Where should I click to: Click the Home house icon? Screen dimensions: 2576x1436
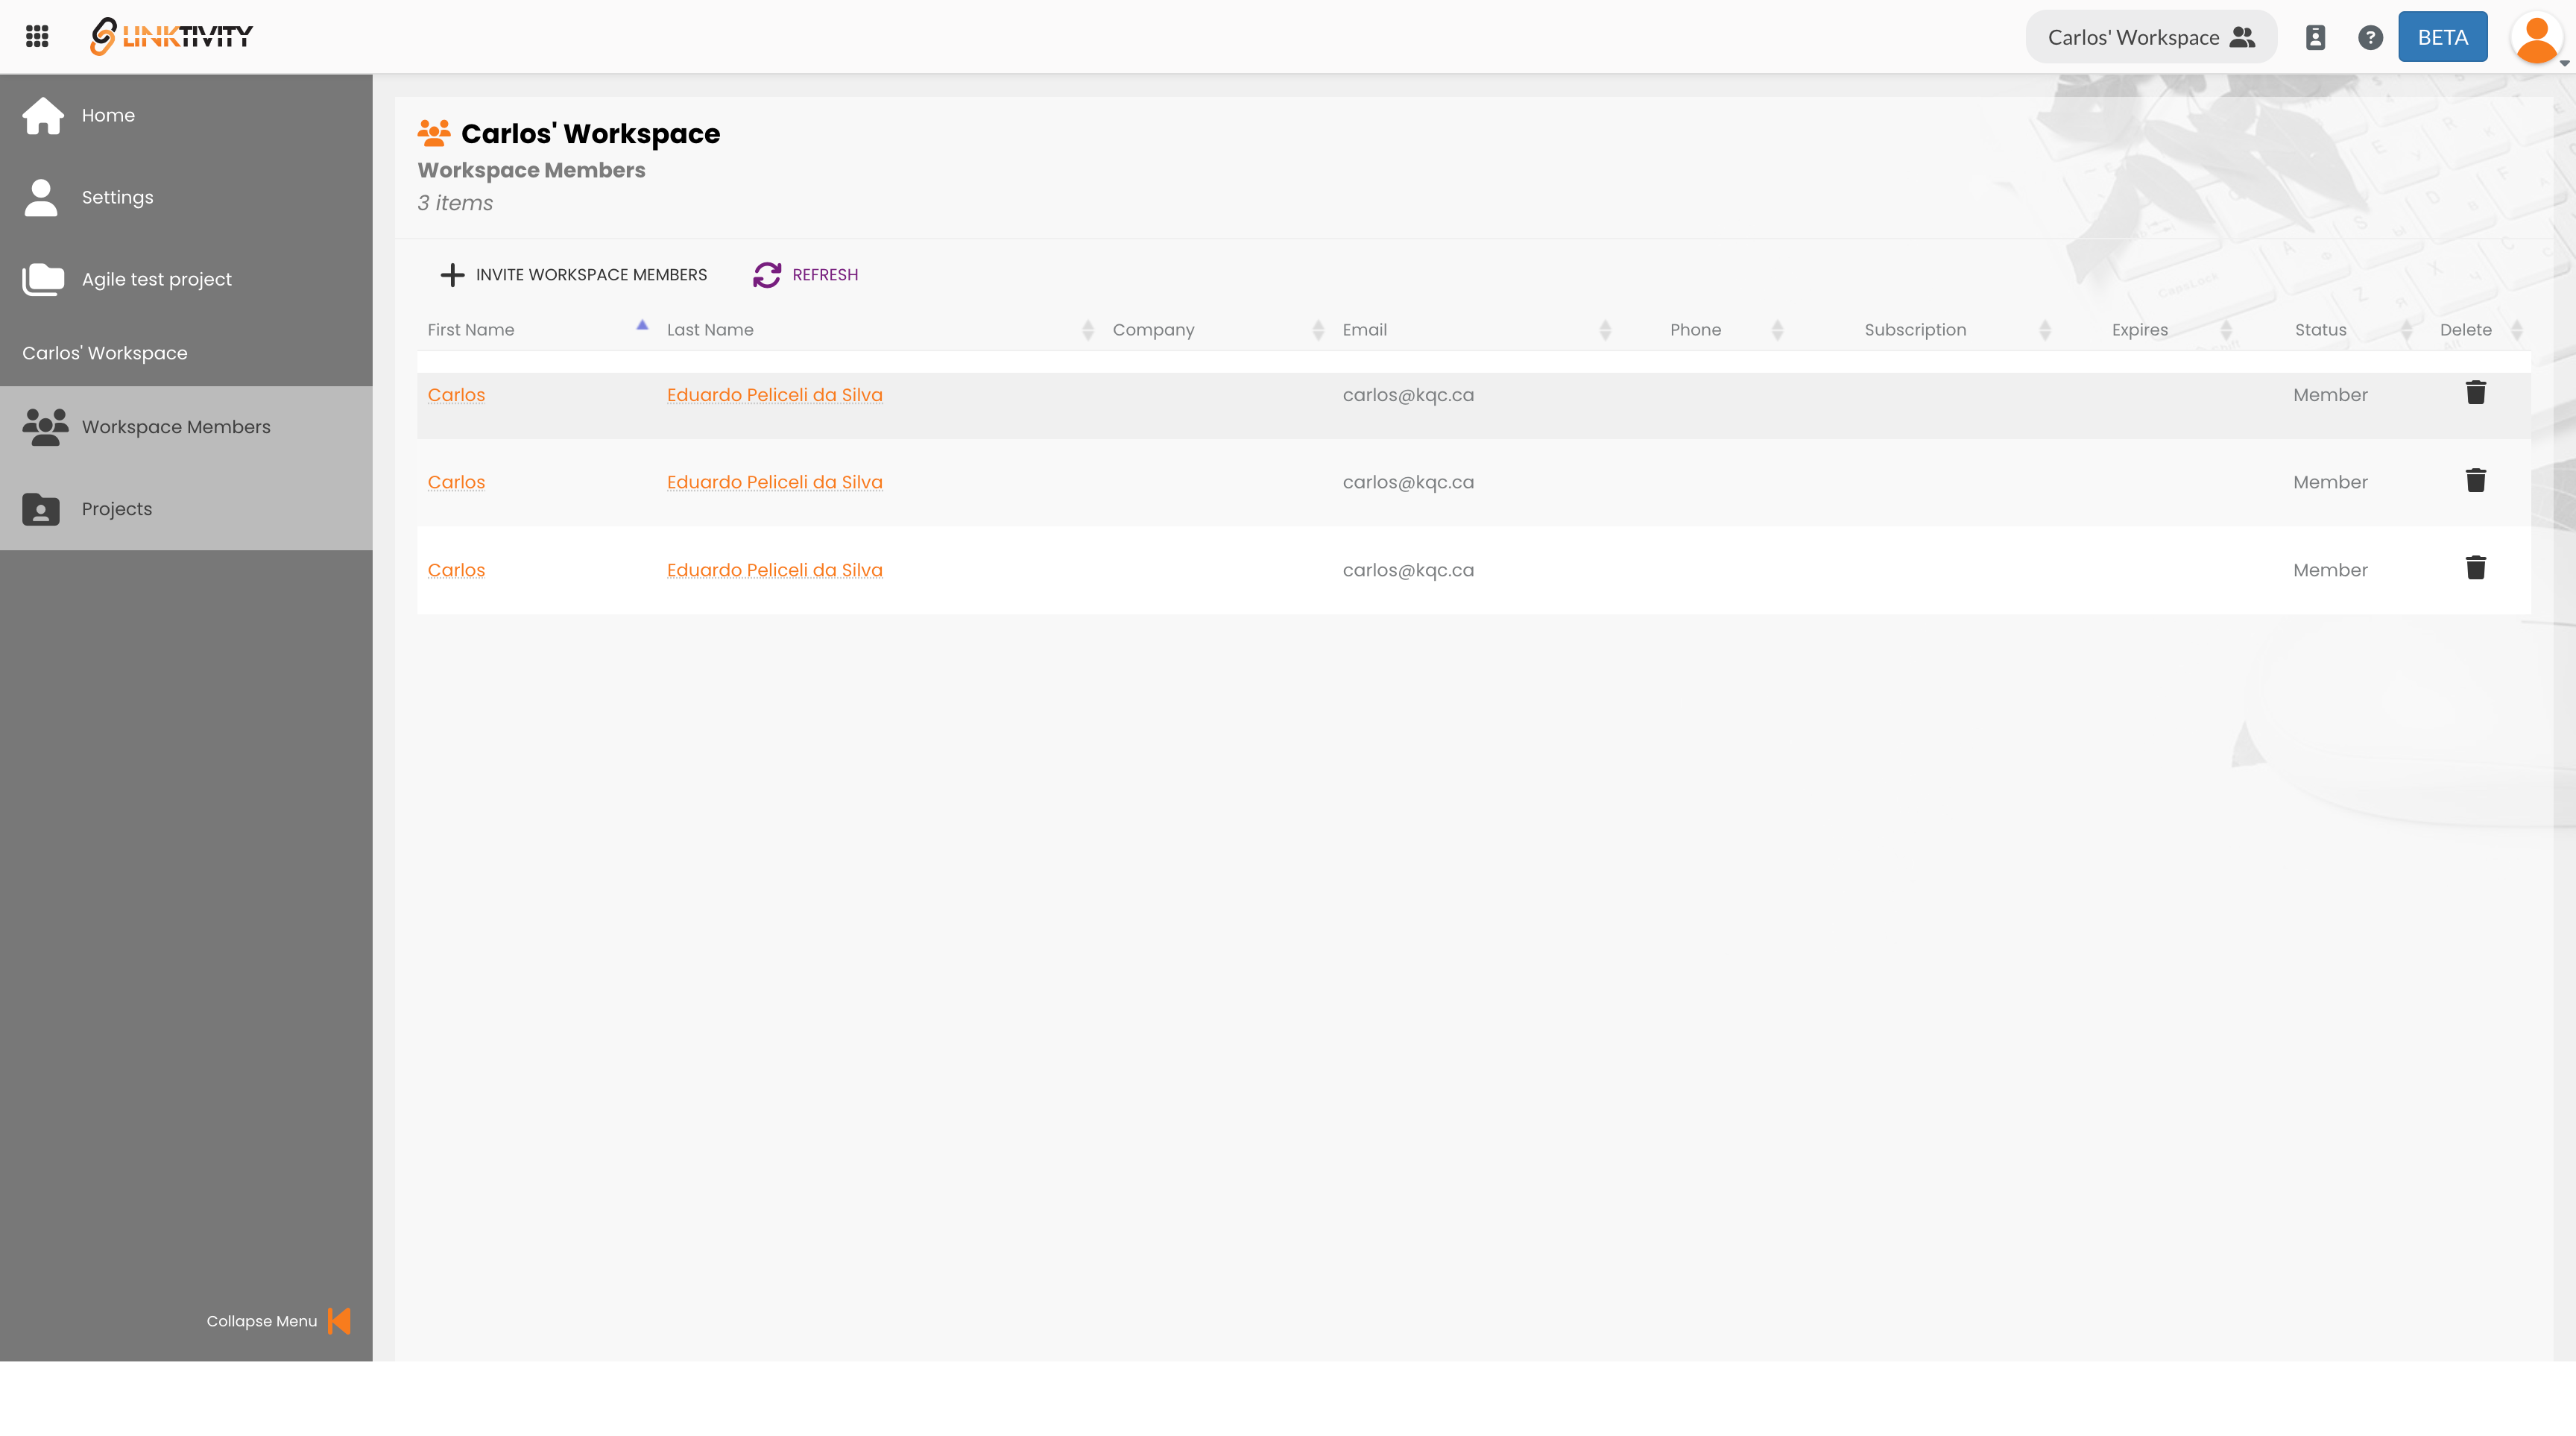pyautogui.click(x=43, y=115)
